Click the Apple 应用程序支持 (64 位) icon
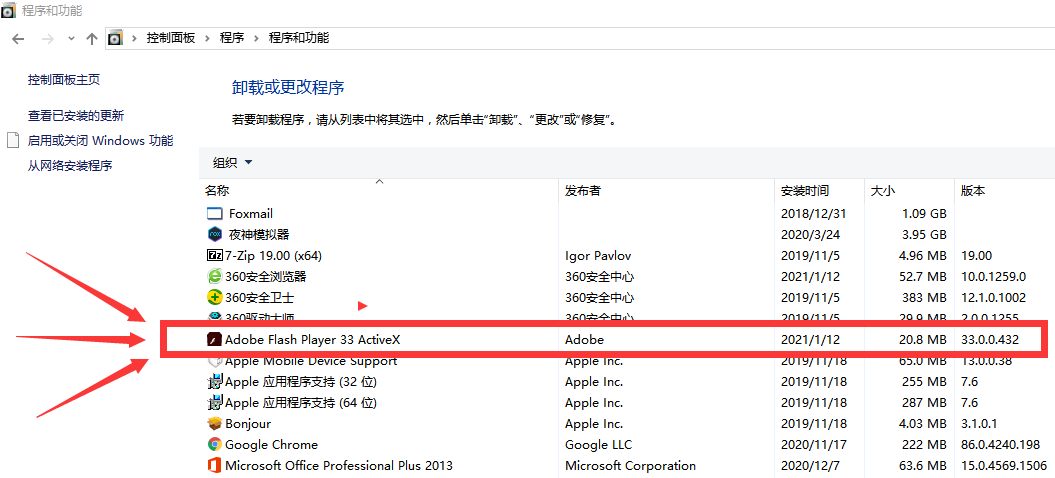Screen dimensions: 1055x478 [215, 403]
